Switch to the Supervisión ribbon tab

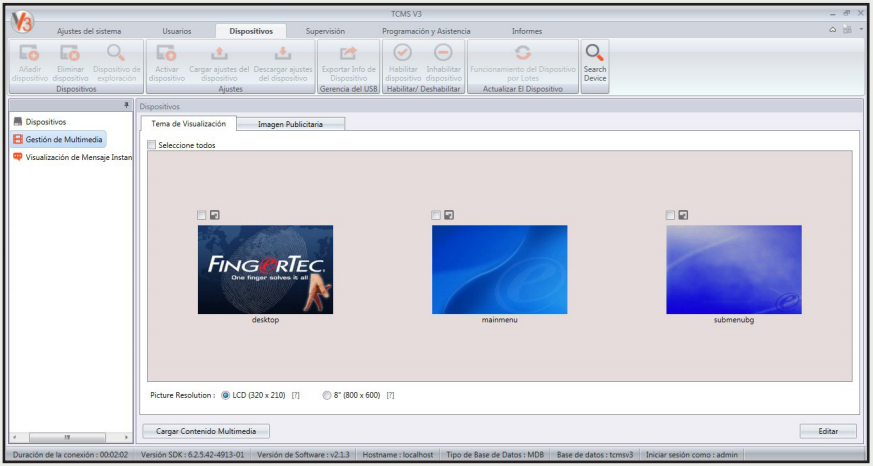click(x=325, y=31)
